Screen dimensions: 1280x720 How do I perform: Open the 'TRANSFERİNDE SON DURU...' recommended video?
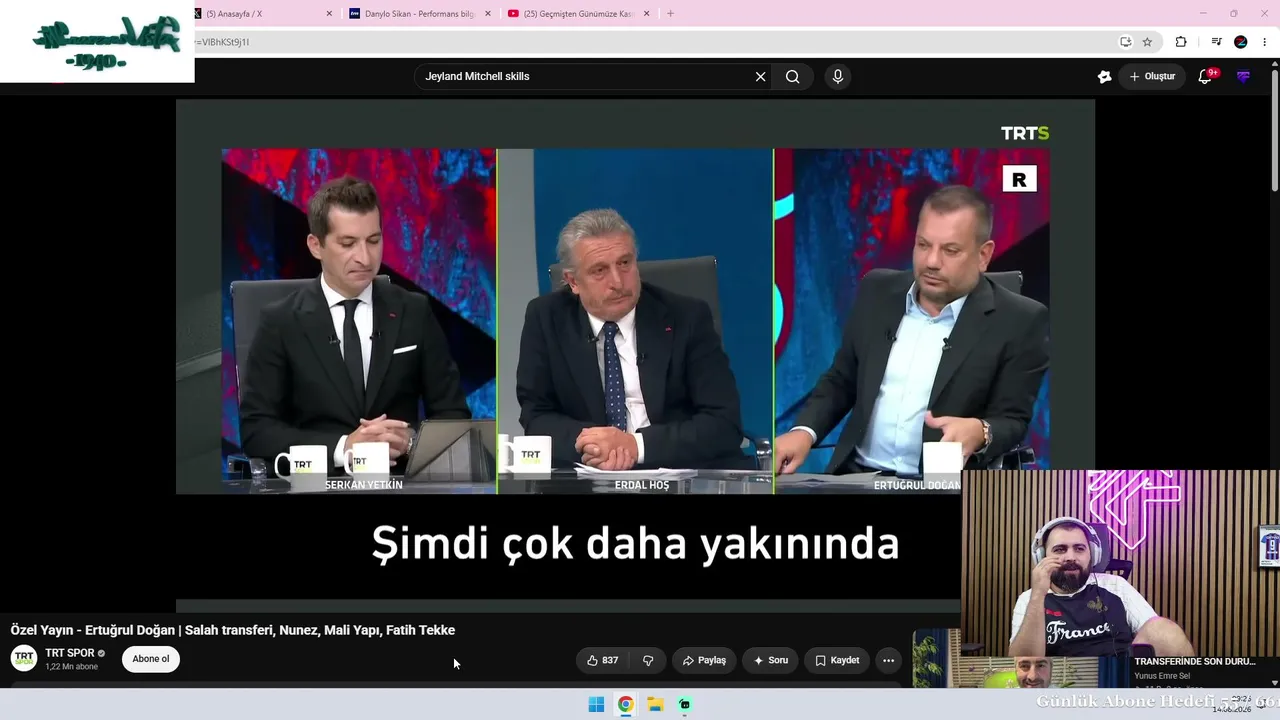point(1195,661)
